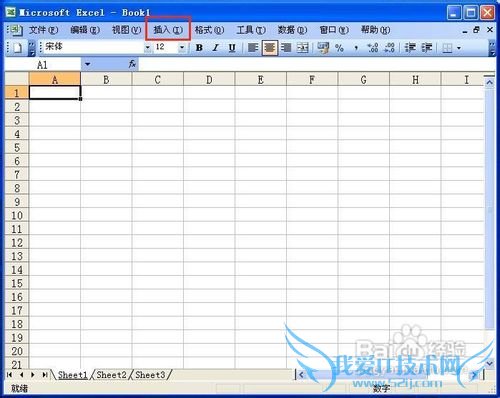Open the 格式 menu
The width and height of the screenshot is (500, 398).
coord(209,30)
